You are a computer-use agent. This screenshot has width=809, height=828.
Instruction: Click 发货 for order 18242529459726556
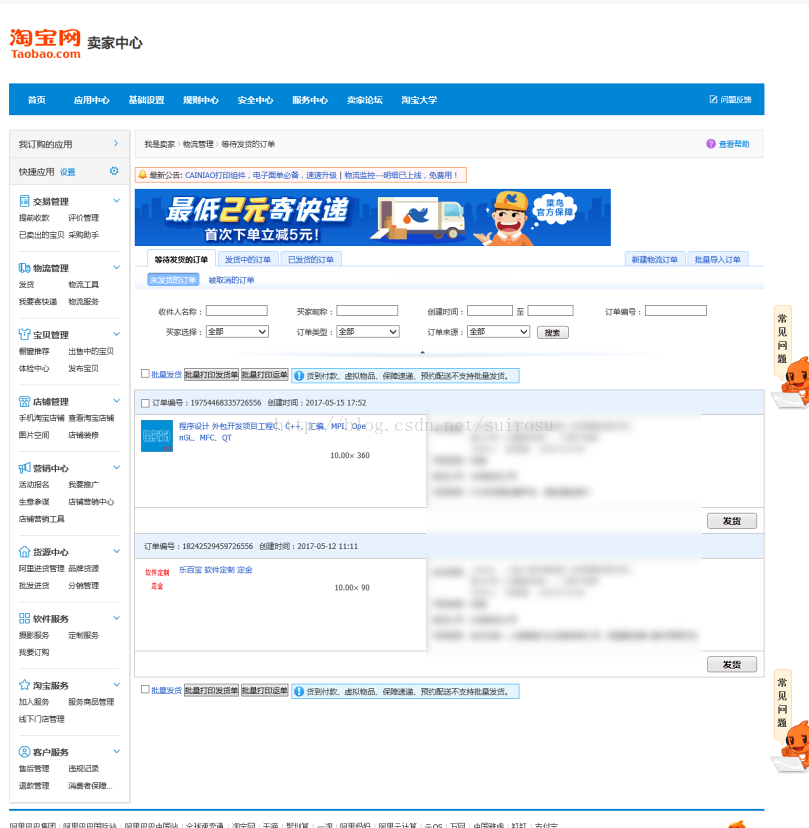pyautogui.click(x=732, y=664)
